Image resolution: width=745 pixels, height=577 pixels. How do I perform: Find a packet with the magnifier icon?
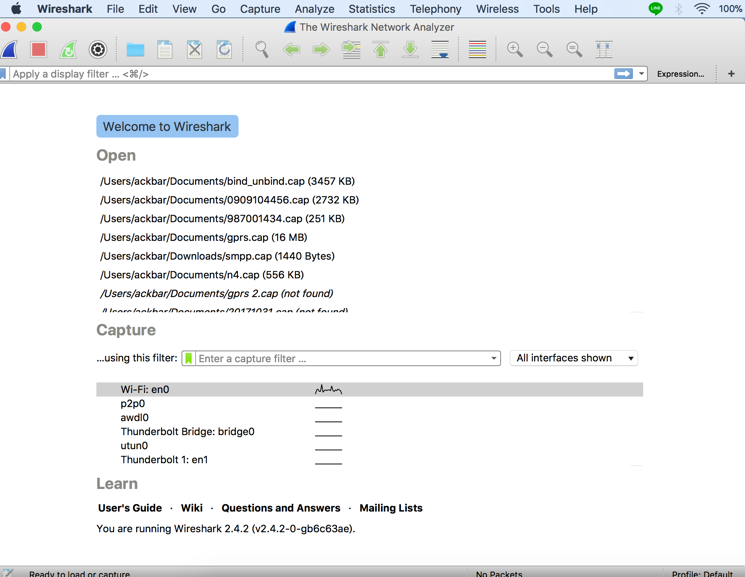pyautogui.click(x=262, y=49)
